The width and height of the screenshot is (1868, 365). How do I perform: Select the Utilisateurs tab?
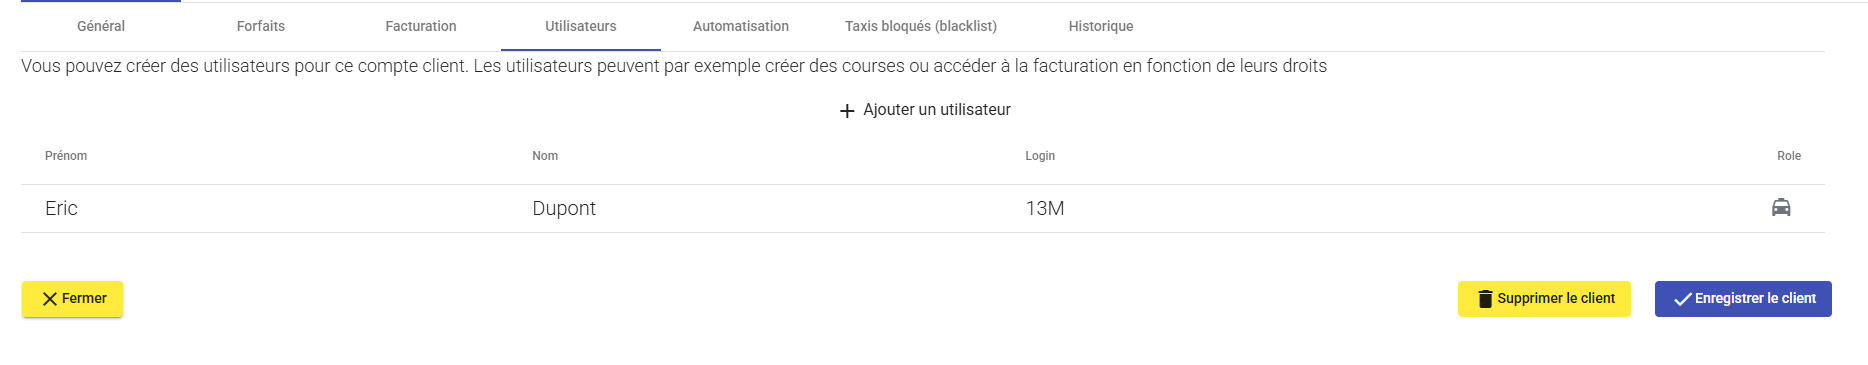[x=581, y=26]
